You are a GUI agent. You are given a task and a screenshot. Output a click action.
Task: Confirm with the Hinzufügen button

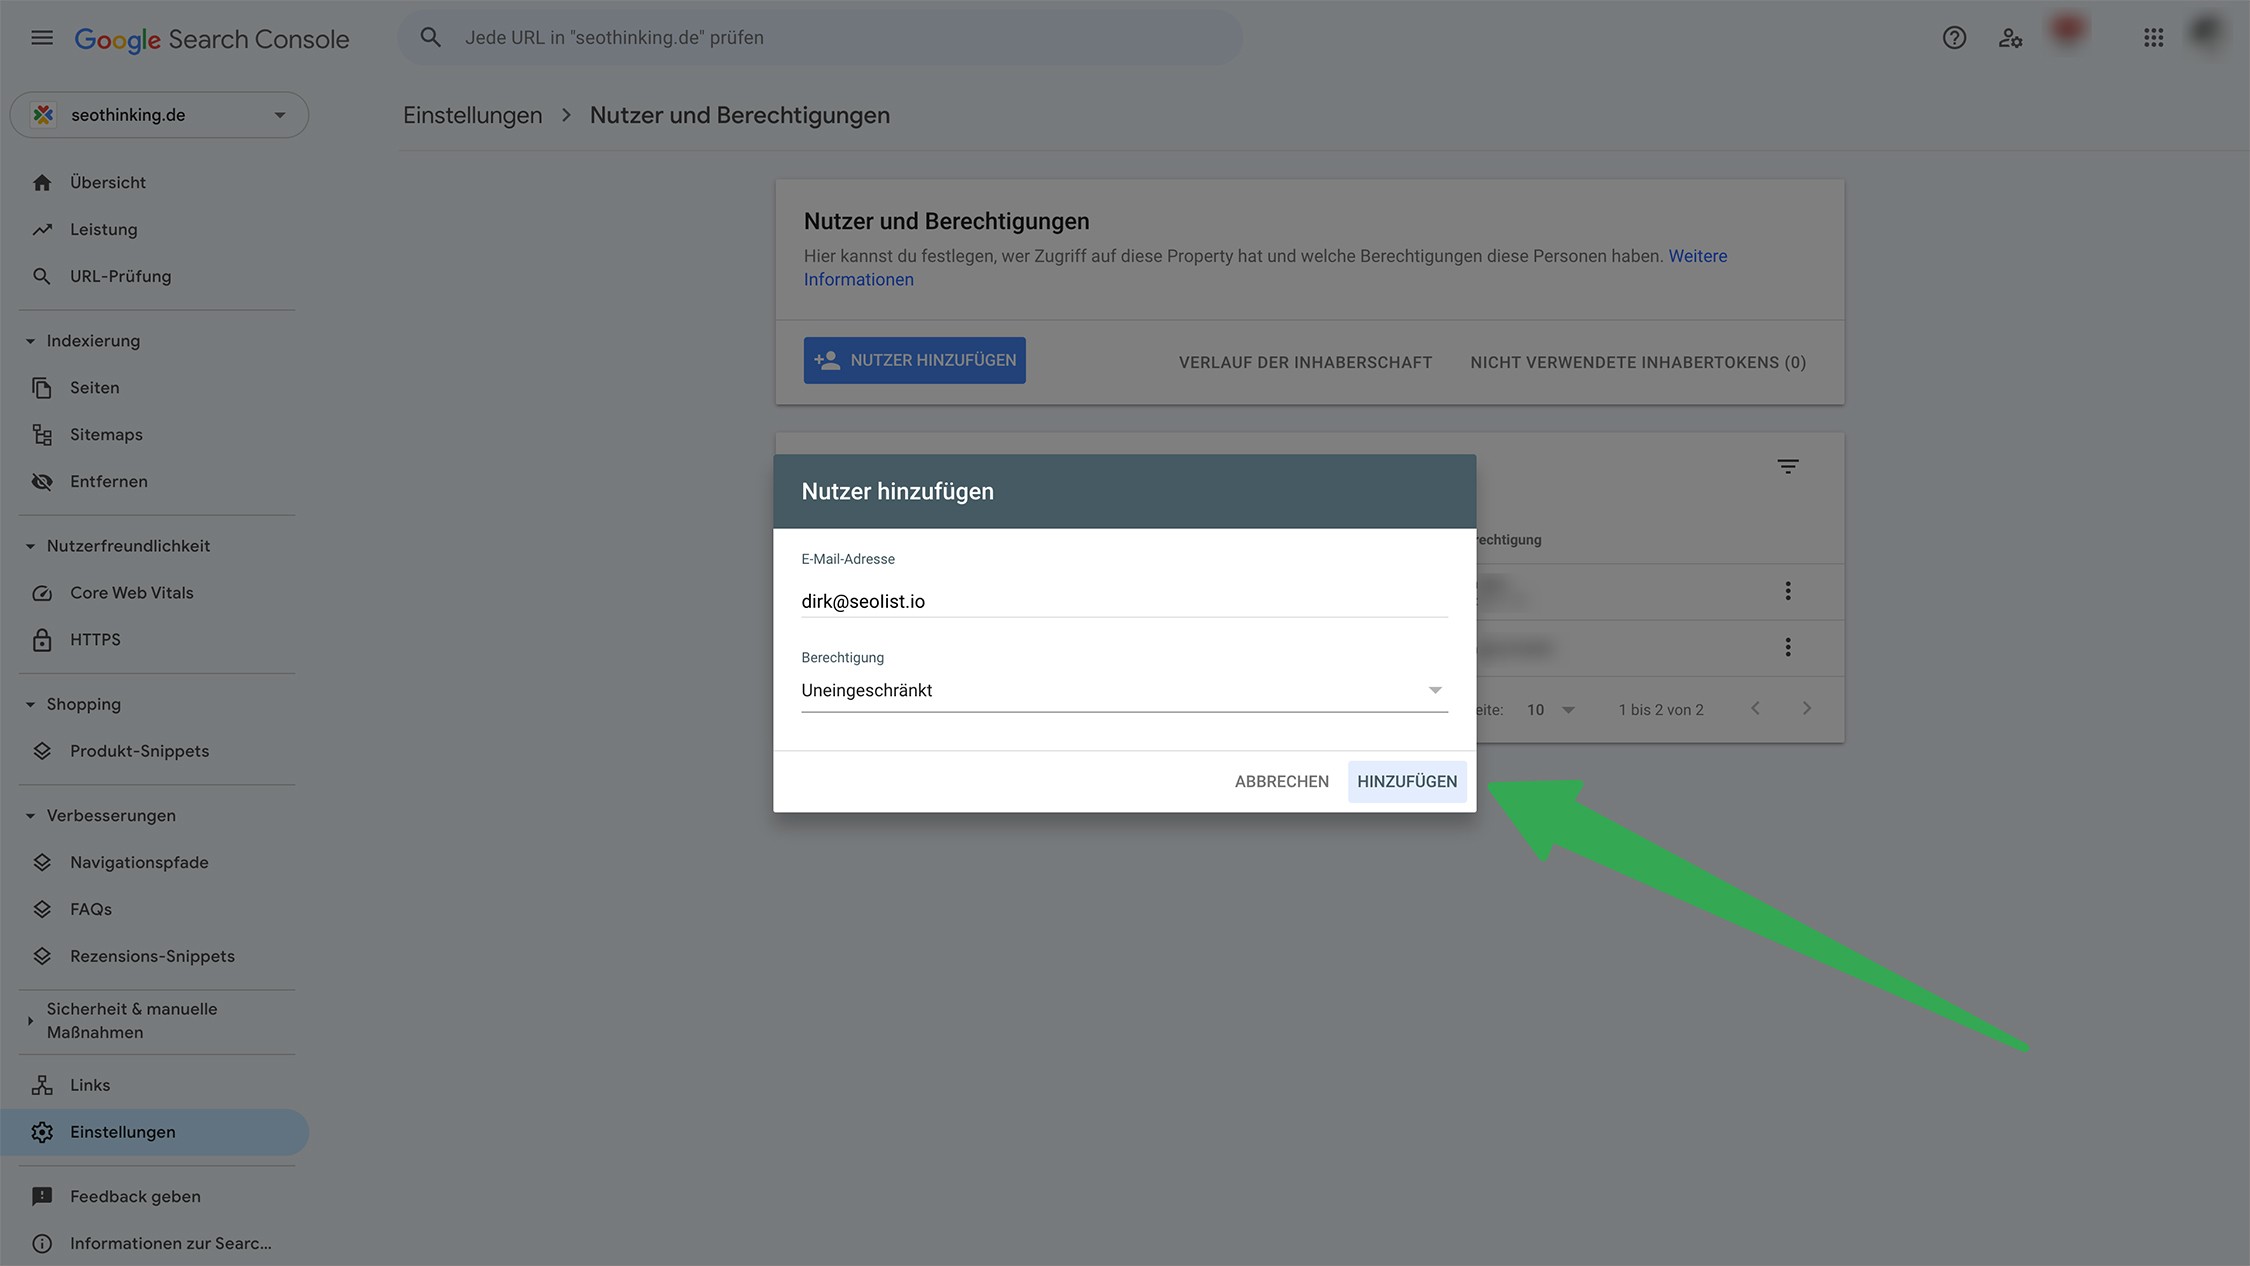tap(1406, 781)
